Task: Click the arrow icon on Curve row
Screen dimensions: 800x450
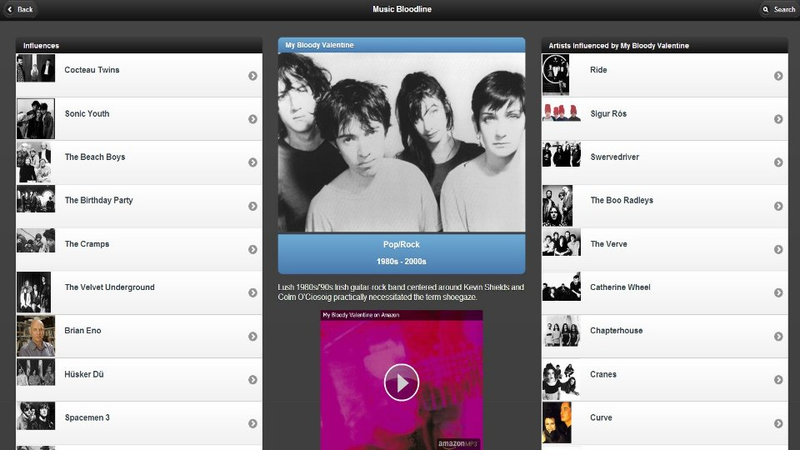Action: [778, 423]
